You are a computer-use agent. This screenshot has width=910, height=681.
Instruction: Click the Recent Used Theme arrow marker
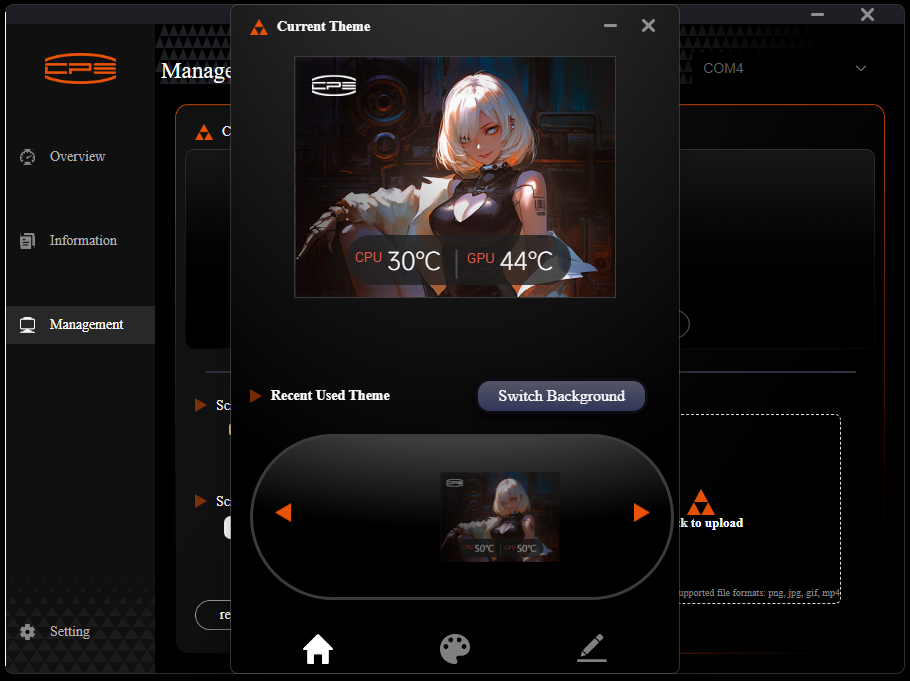pyautogui.click(x=255, y=395)
